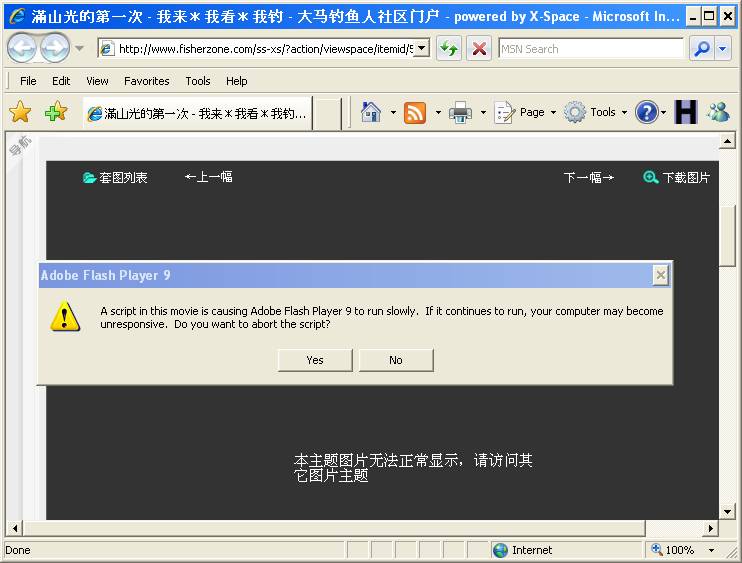Click 下载图片 download picture link
The width and height of the screenshot is (742, 563).
click(686, 177)
